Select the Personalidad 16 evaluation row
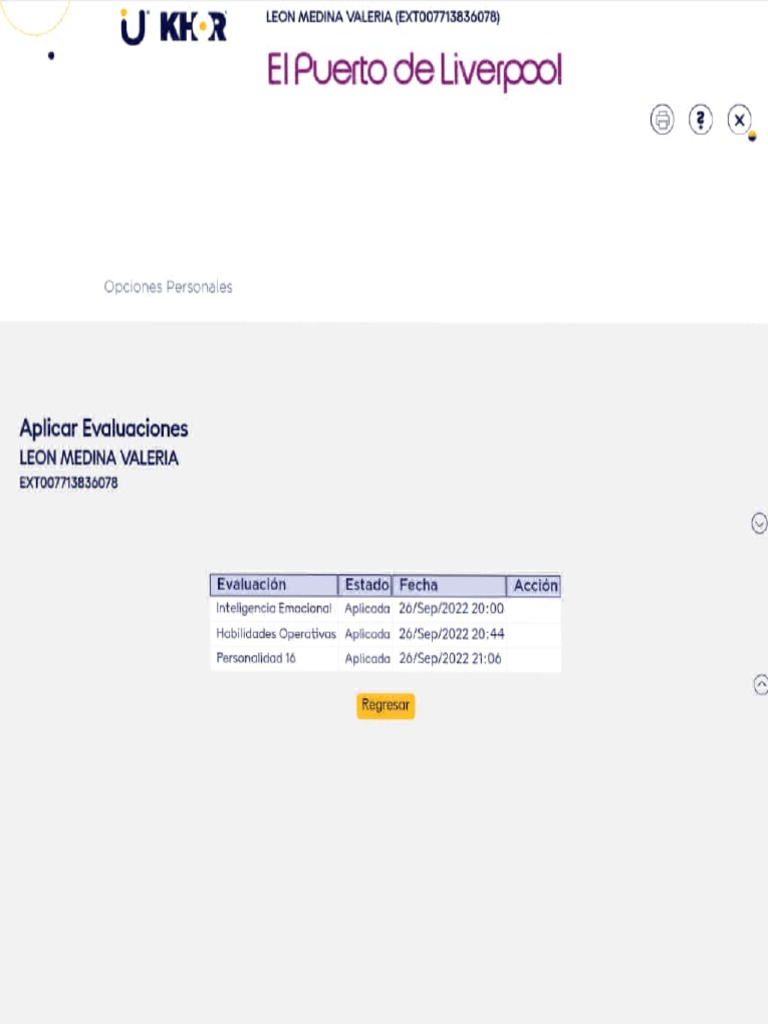Screen dimensions: 768x1024 coord(256,658)
